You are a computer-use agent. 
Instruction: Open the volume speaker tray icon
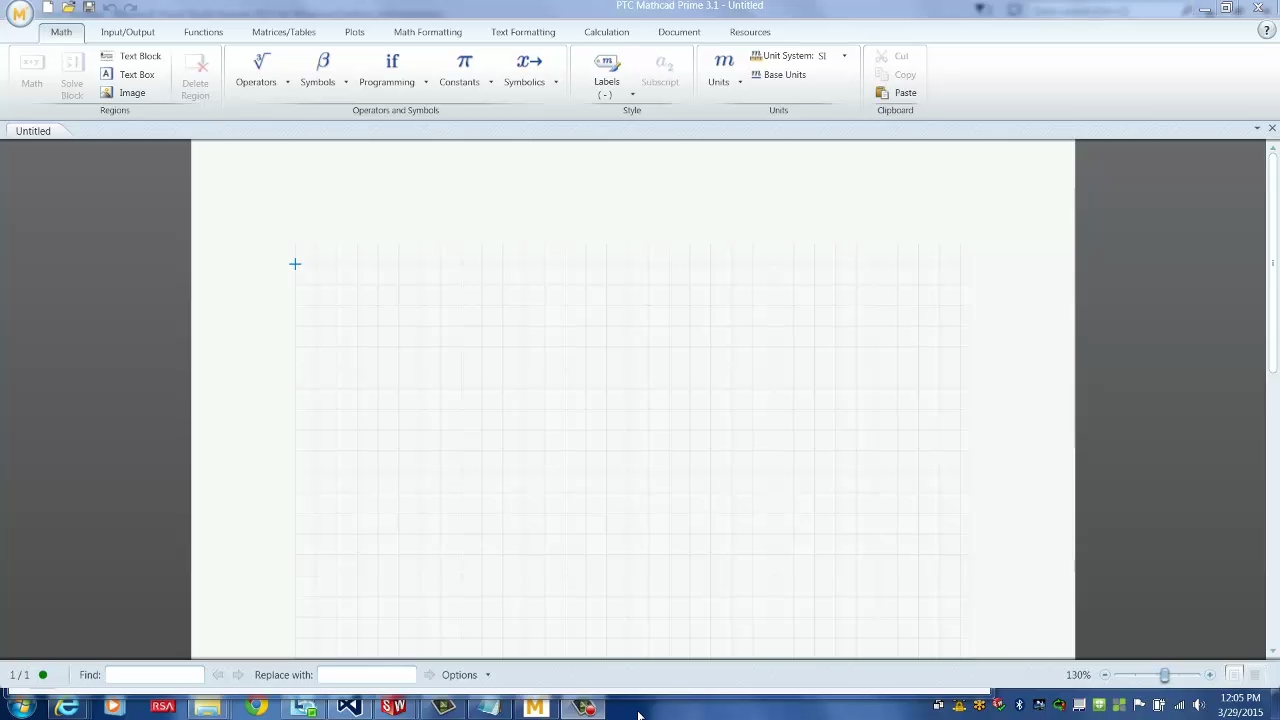click(1198, 705)
